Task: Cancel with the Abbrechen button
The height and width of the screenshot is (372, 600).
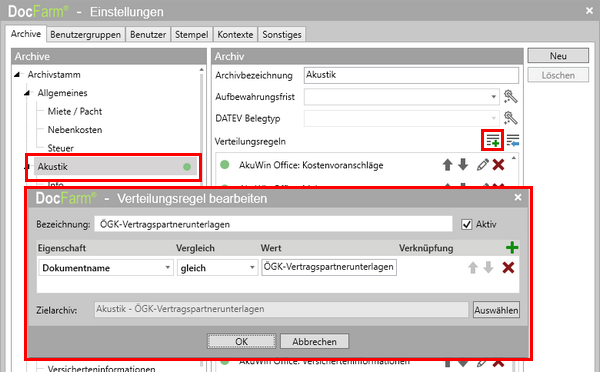Action: tap(314, 341)
